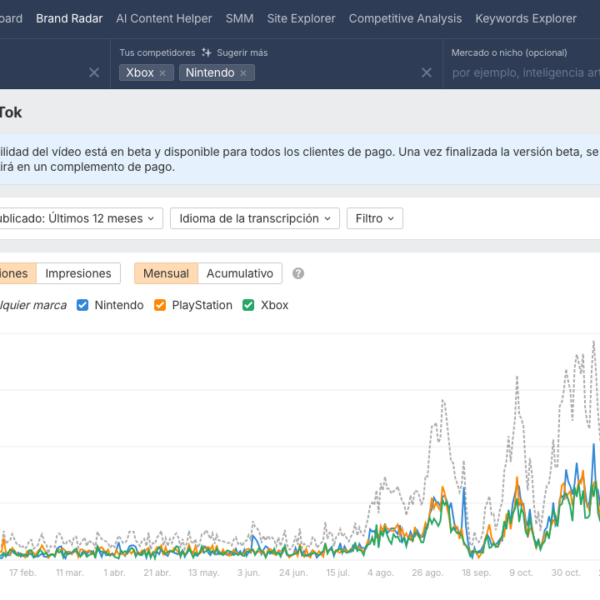
Task: Disable the Xbox series checkbox
Action: (249, 305)
